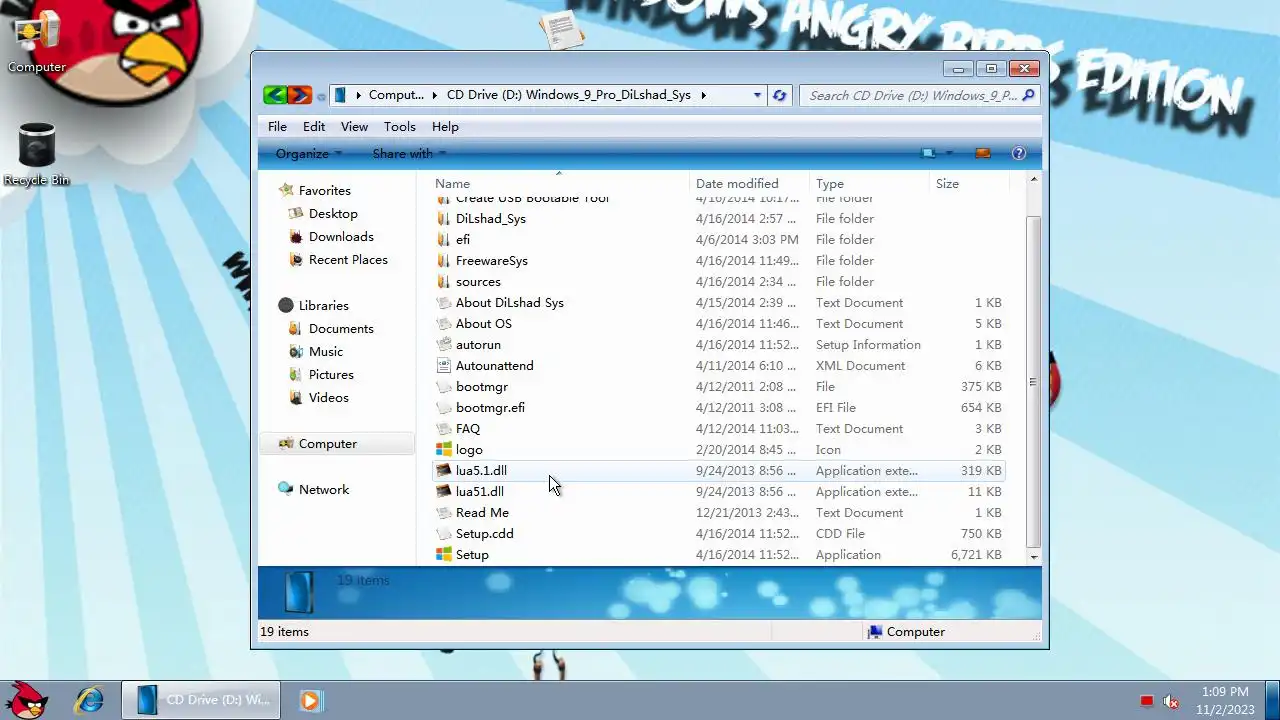Select the About DiLshad Sys text file icon
The height and width of the screenshot is (720, 1280).
(444, 303)
